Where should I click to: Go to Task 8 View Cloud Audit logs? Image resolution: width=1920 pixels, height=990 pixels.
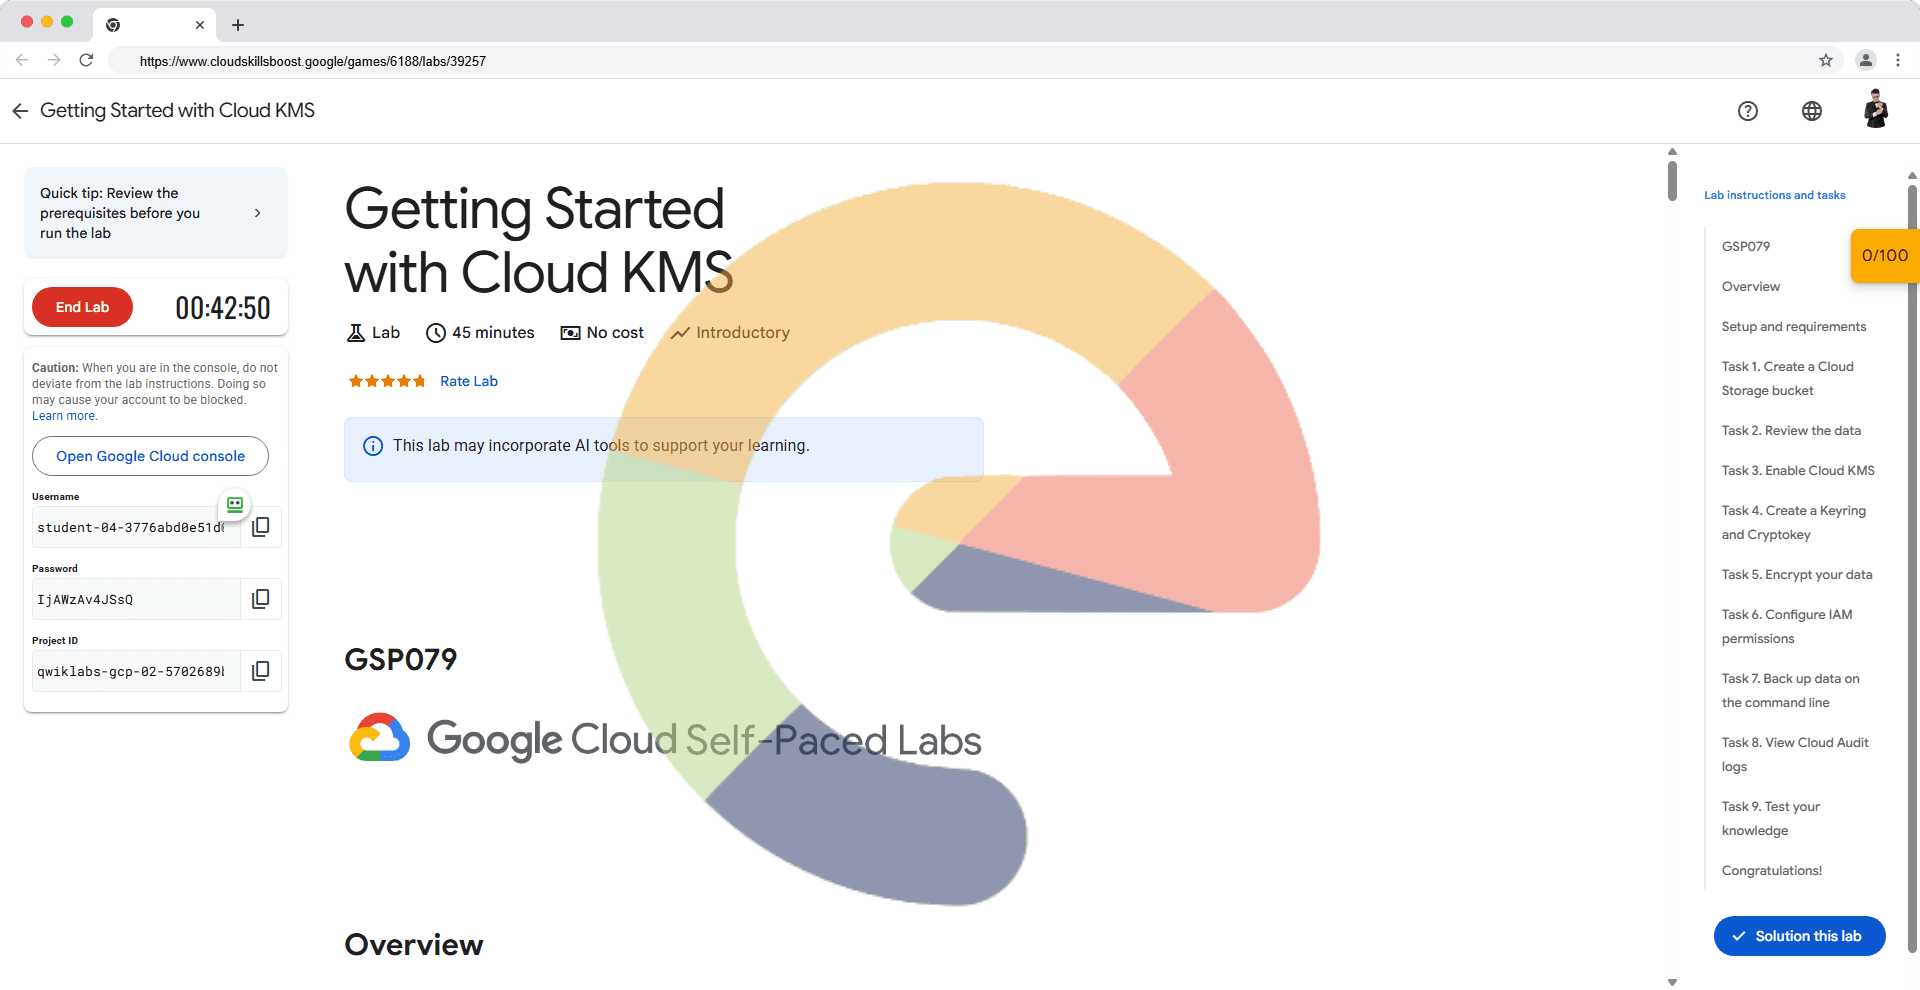tap(1795, 754)
